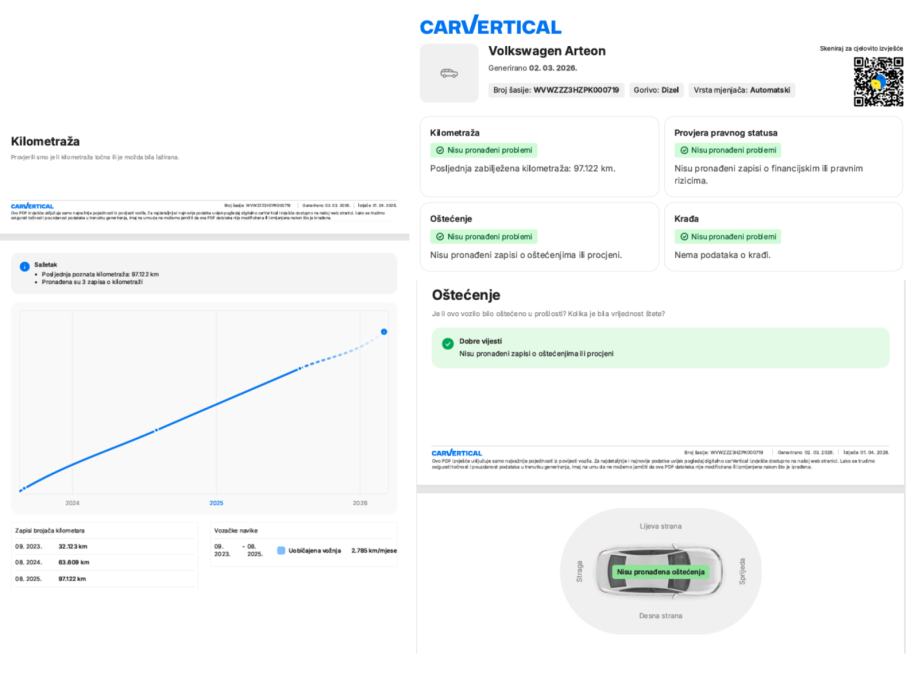This screenshot has width=919, height=678.
Task: Click the QR code for full report
Action: pyautogui.click(x=878, y=81)
